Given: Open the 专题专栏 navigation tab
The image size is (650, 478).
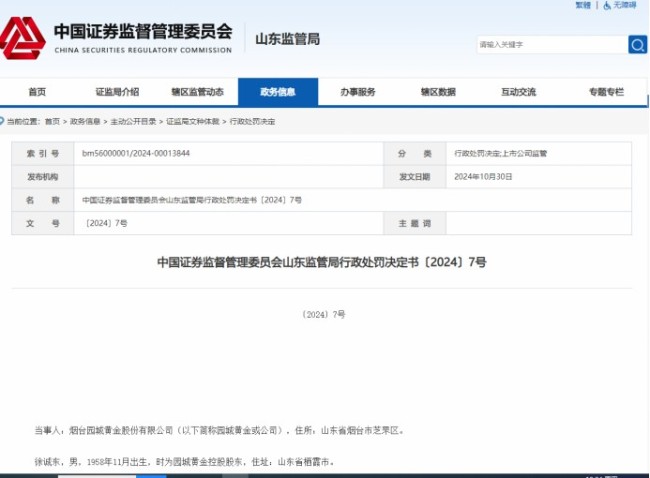Looking at the screenshot, I should click(x=606, y=92).
